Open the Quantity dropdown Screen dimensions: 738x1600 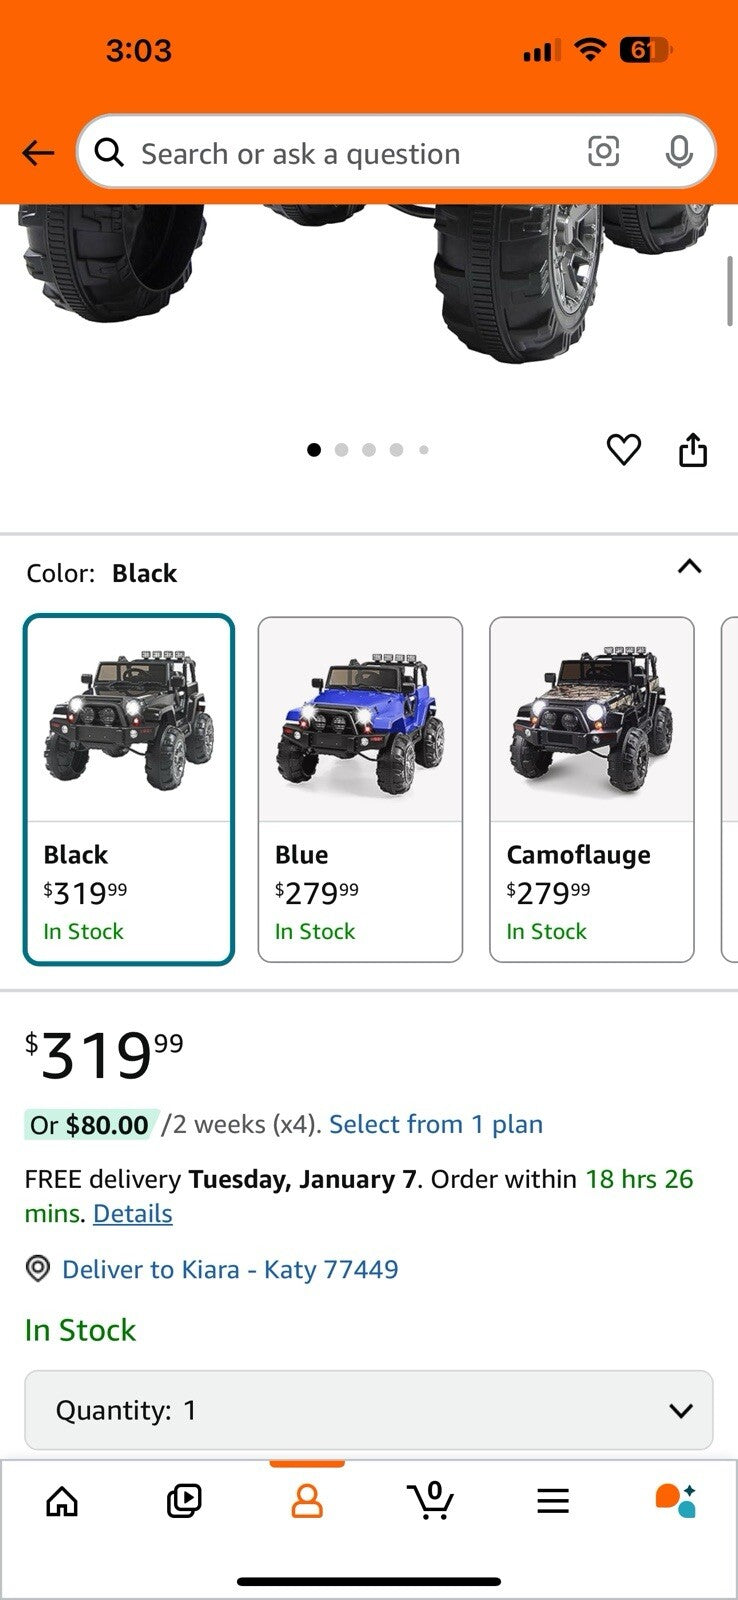point(369,1410)
